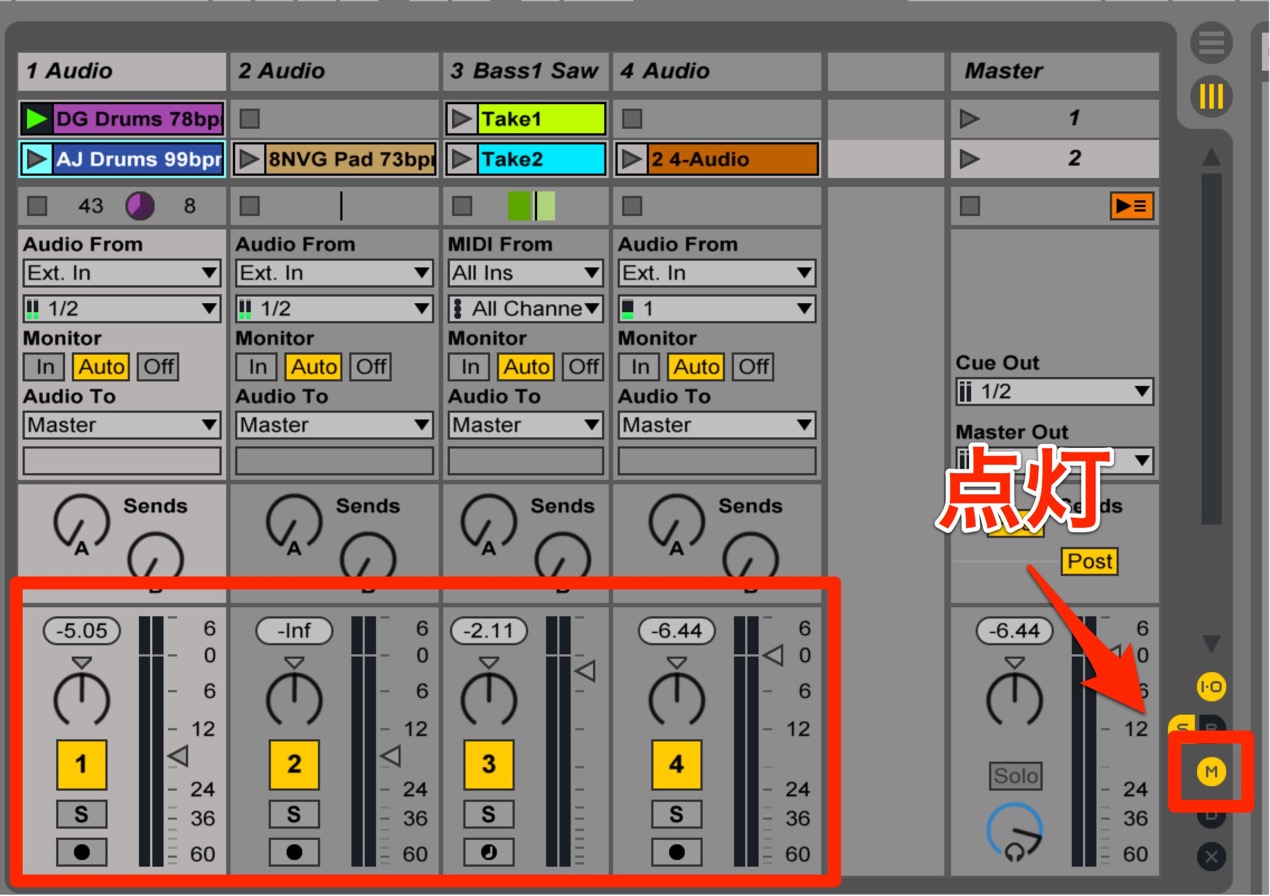Click 2 Audio pan knob
This screenshot has height=896, width=1270.
pos(294,697)
